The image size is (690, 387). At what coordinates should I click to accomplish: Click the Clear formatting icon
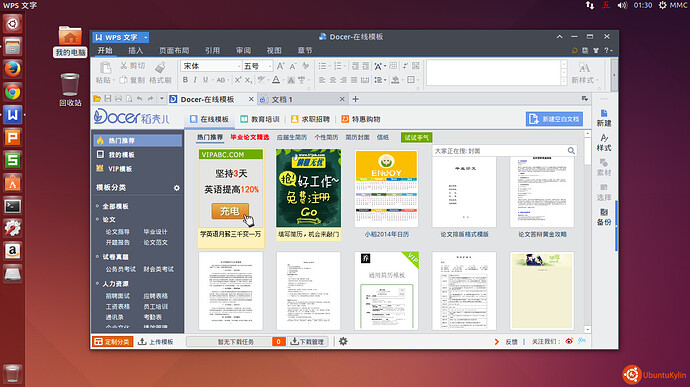coord(305,66)
